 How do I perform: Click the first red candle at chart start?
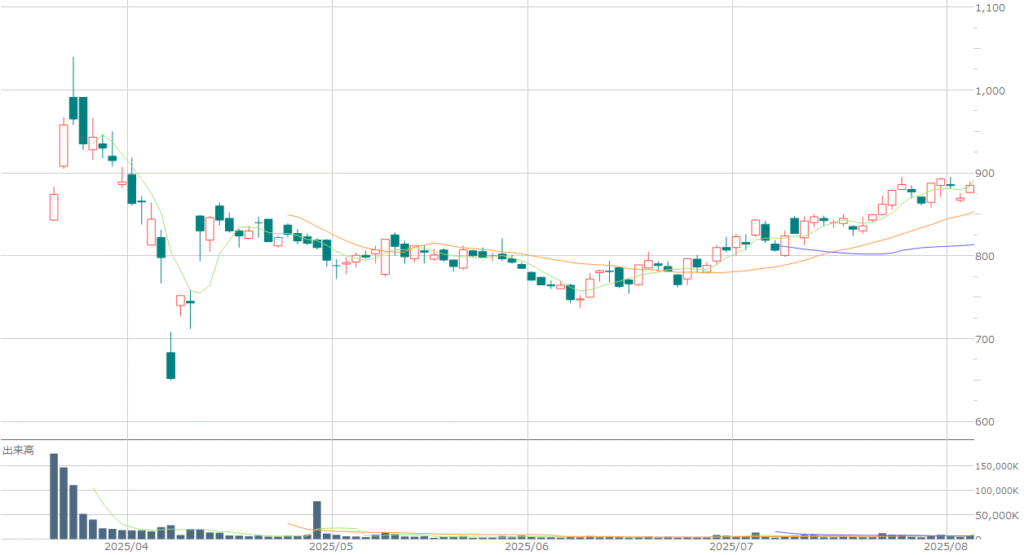point(54,207)
